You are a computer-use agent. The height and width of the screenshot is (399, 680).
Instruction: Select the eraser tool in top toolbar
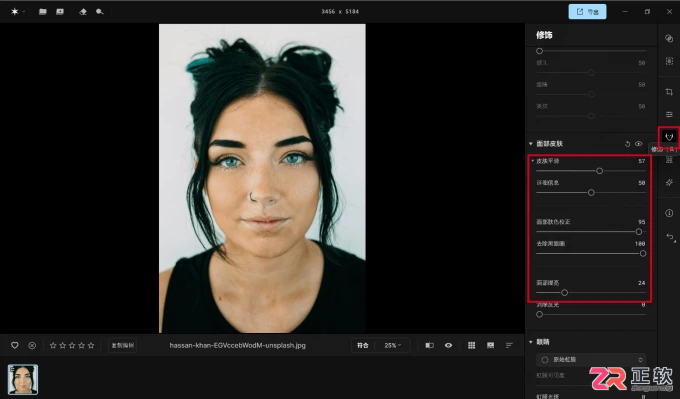point(83,12)
